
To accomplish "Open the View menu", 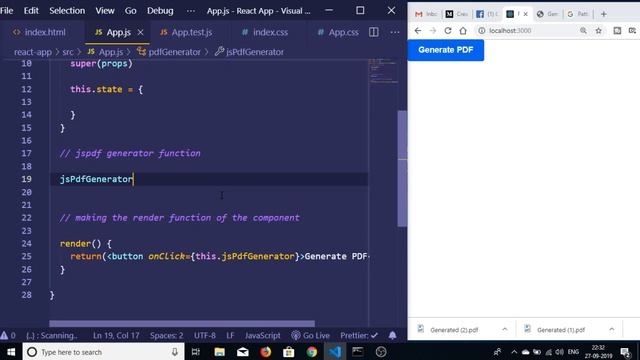I will click(105, 11).
